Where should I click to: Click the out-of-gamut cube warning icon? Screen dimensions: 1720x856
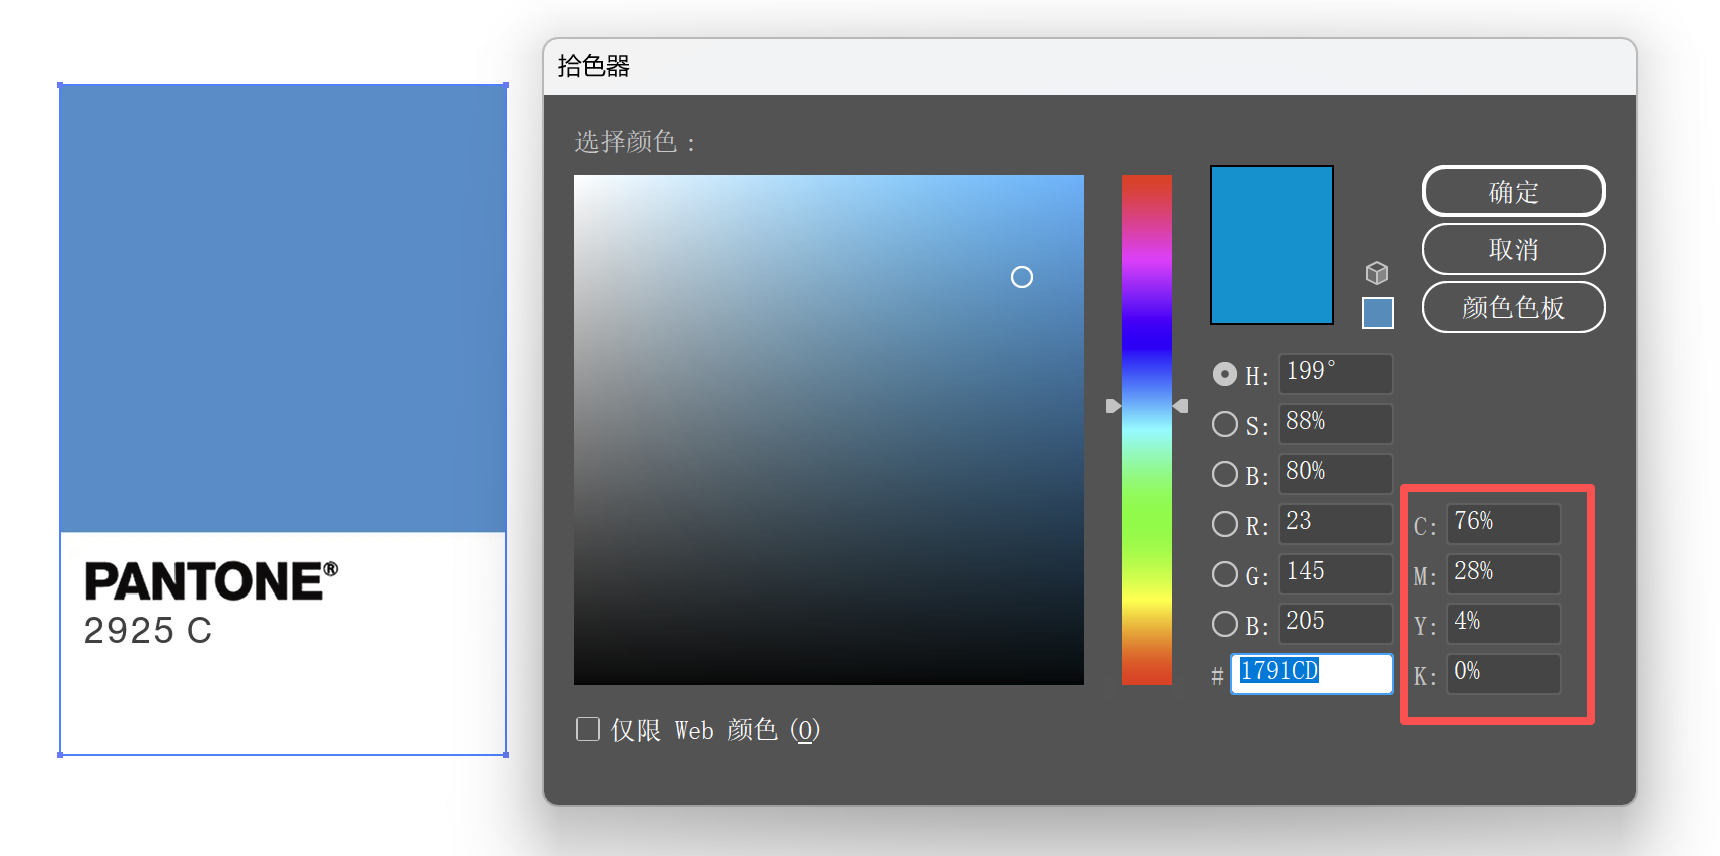pyautogui.click(x=1377, y=273)
